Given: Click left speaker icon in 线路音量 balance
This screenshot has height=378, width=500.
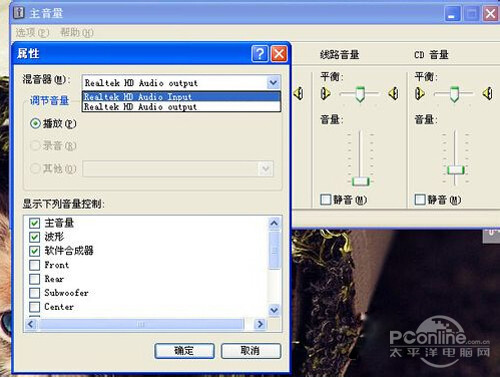Looking at the screenshot, I should pyautogui.click(x=325, y=93).
